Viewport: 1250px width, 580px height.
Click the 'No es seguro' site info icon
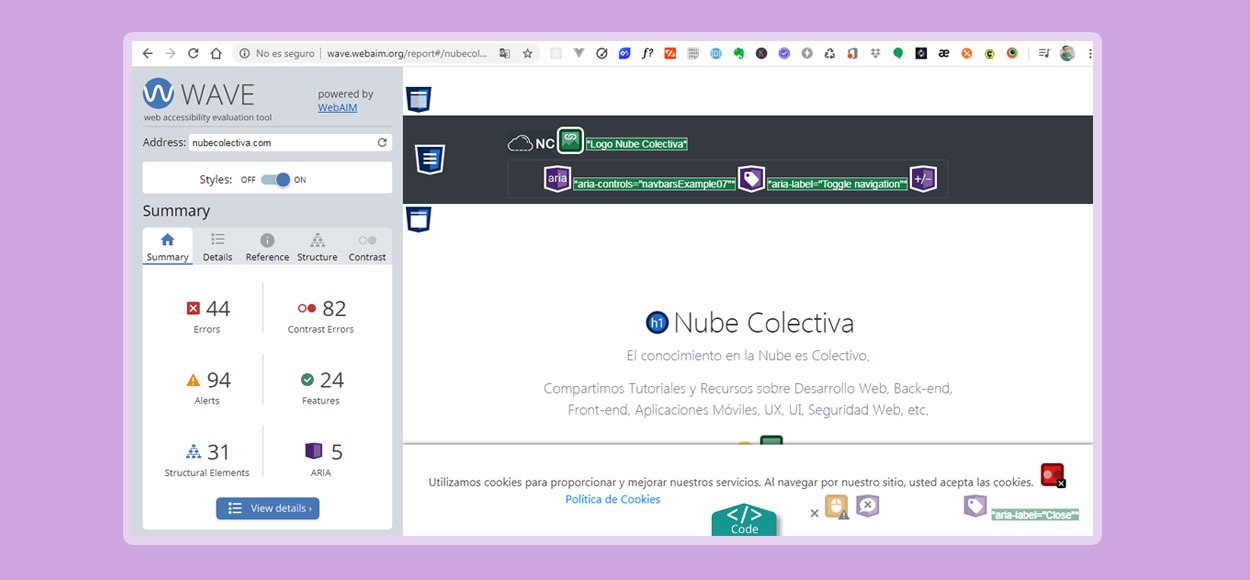(244, 53)
